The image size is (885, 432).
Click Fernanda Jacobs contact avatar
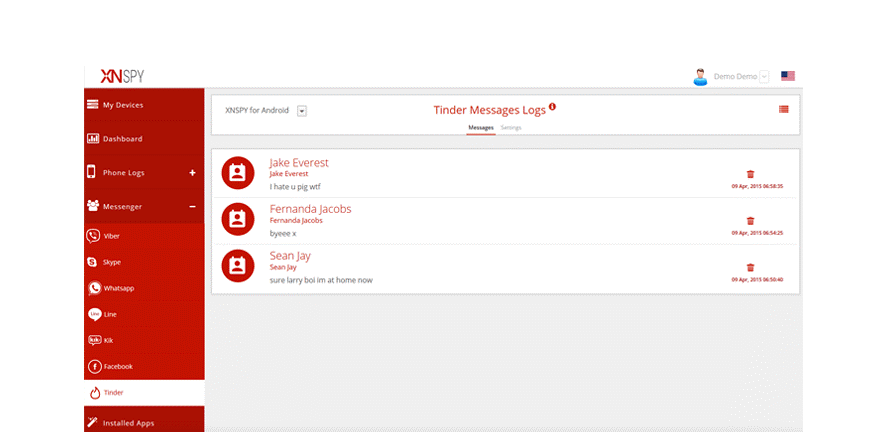click(x=238, y=219)
